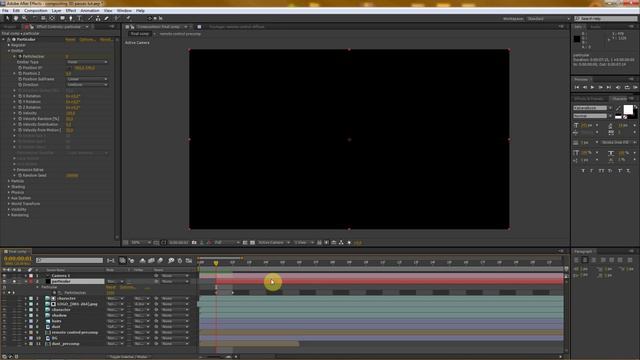Toggle the Particles/sec stopwatch
The width and height of the screenshot is (640, 360).
[20, 56]
